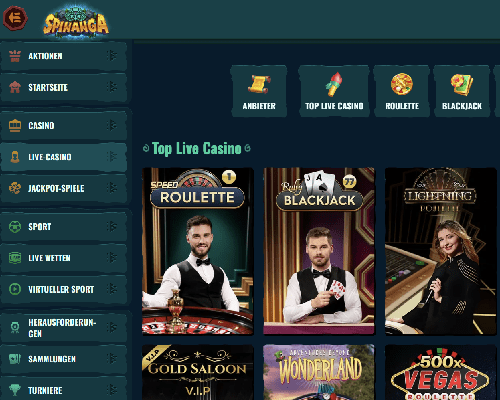Viewport: 500px width, 400px height.
Task: Launch the Ruby Blackjack game
Action: 319,251
